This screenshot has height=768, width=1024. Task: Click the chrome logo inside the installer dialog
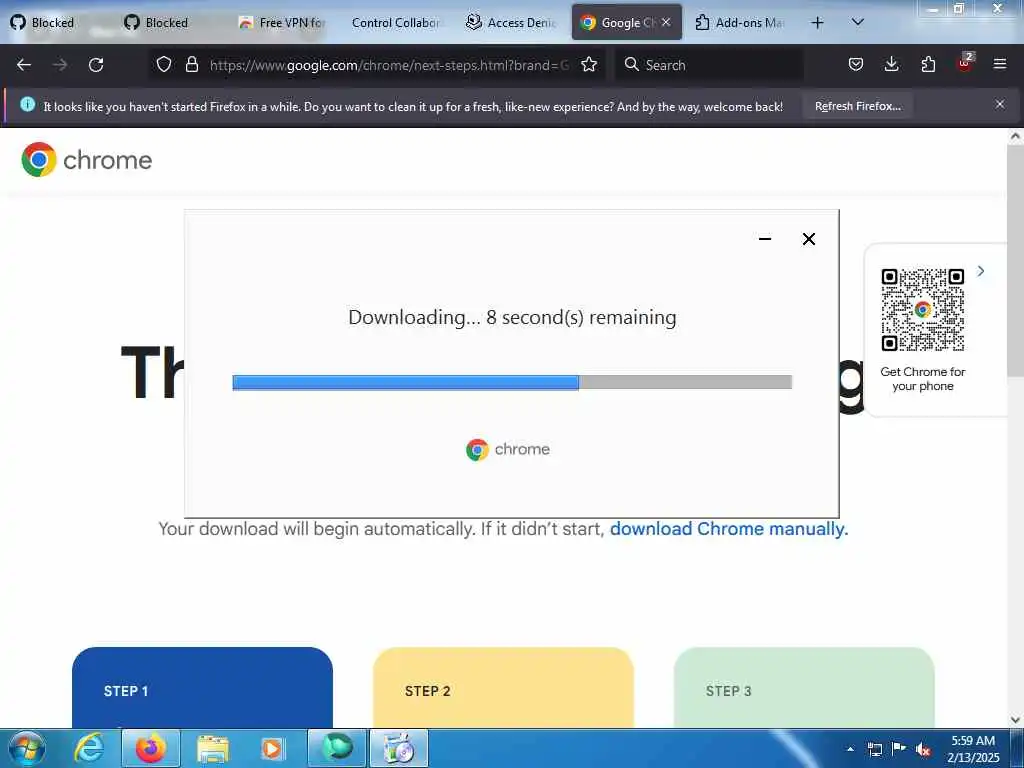coord(508,449)
